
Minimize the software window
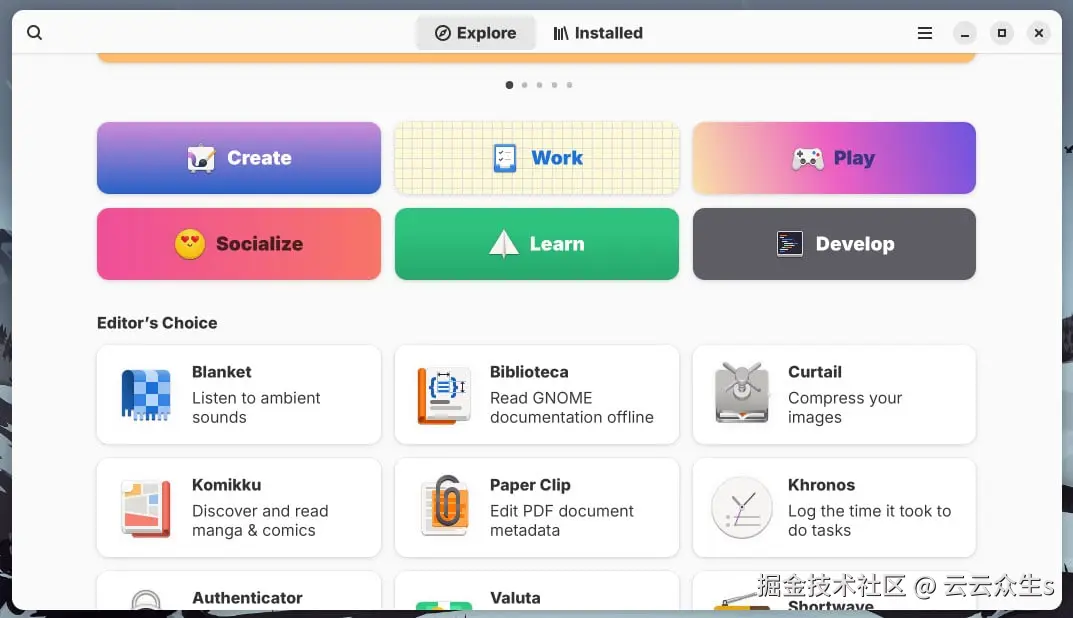pyautogui.click(x=965, y=33)
